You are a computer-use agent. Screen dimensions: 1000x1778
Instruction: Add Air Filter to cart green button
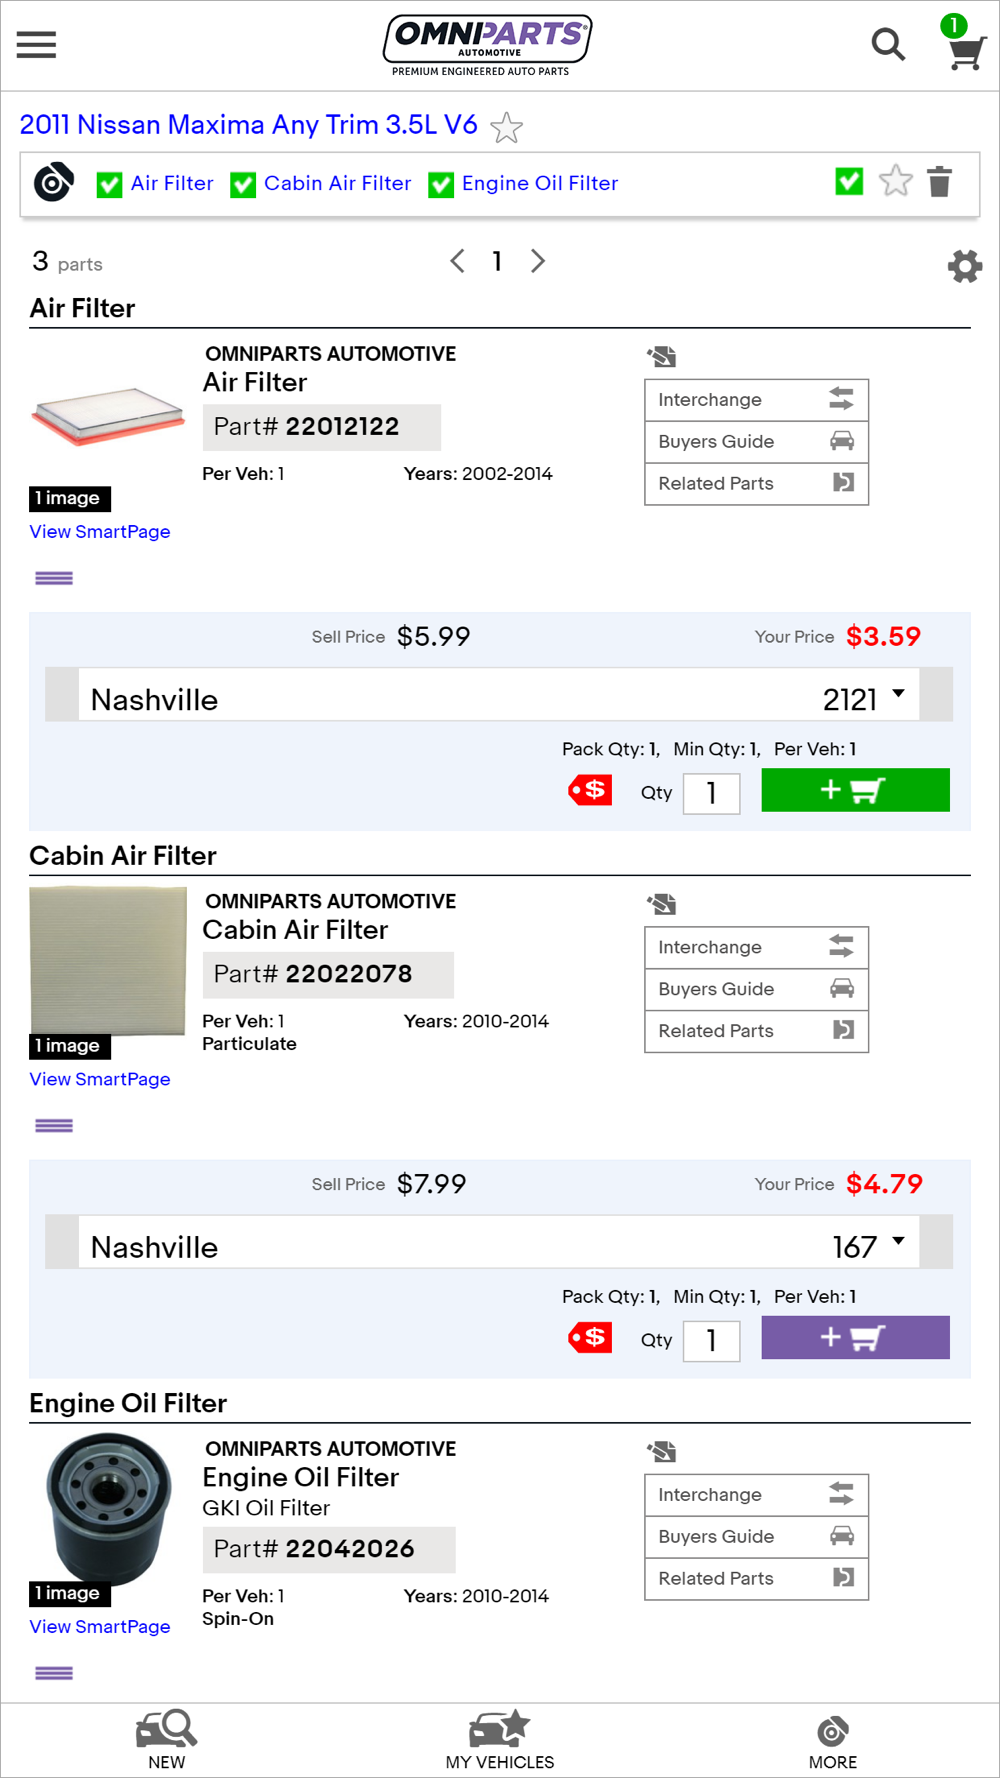coord(855,790)
